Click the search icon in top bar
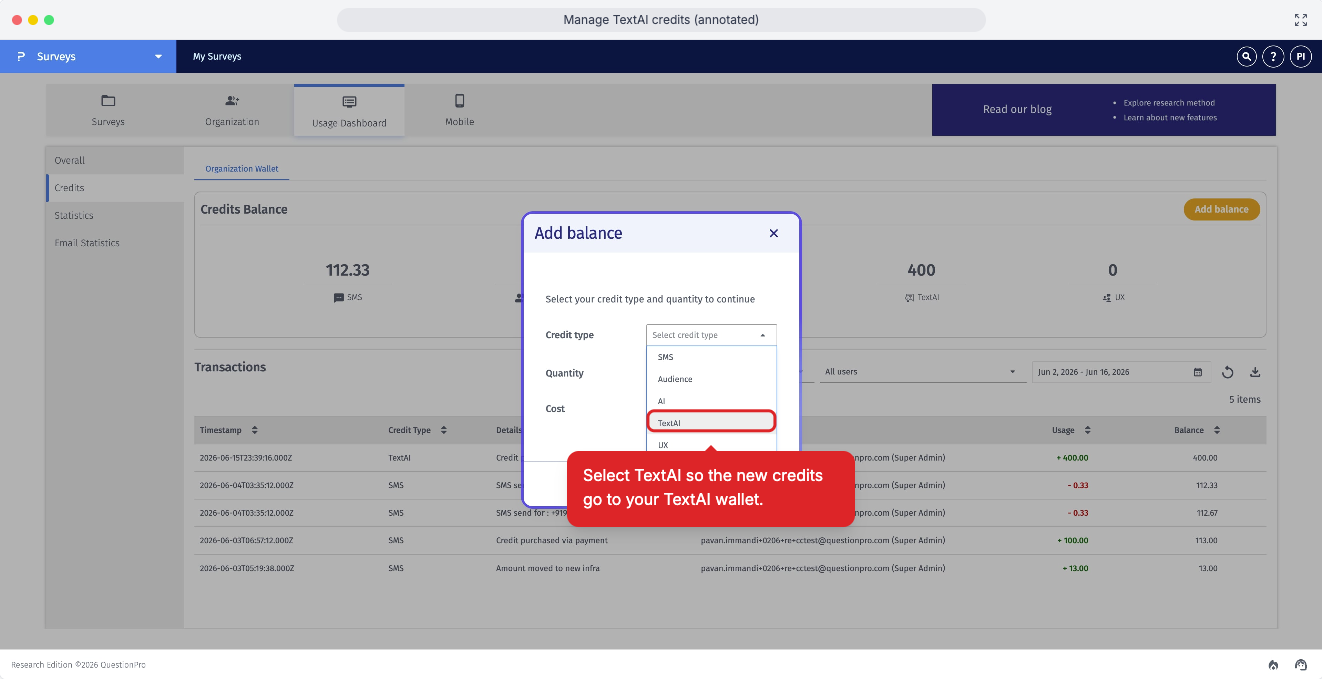The width and height of the screenshot is (1322, 679). [1246, 57]
